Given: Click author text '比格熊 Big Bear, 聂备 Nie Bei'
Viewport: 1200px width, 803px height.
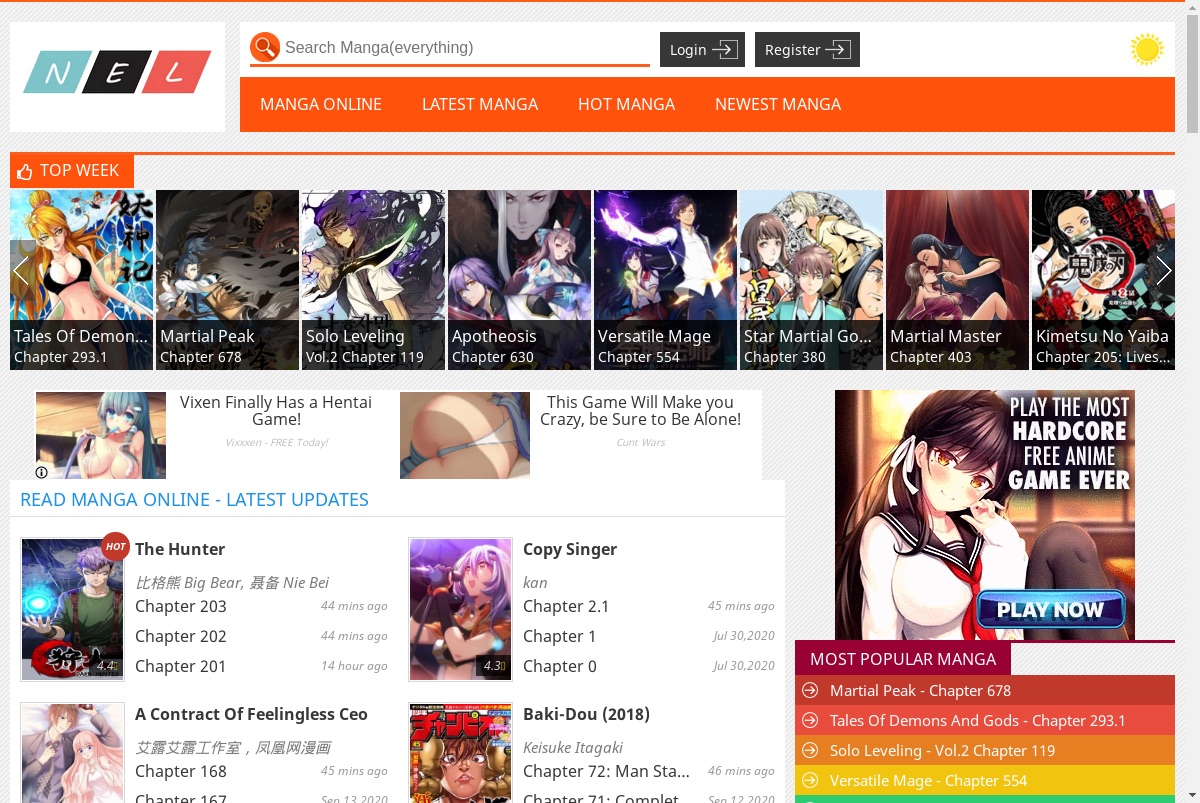Looking at the screenshot, I should click(x=232, y=582).
